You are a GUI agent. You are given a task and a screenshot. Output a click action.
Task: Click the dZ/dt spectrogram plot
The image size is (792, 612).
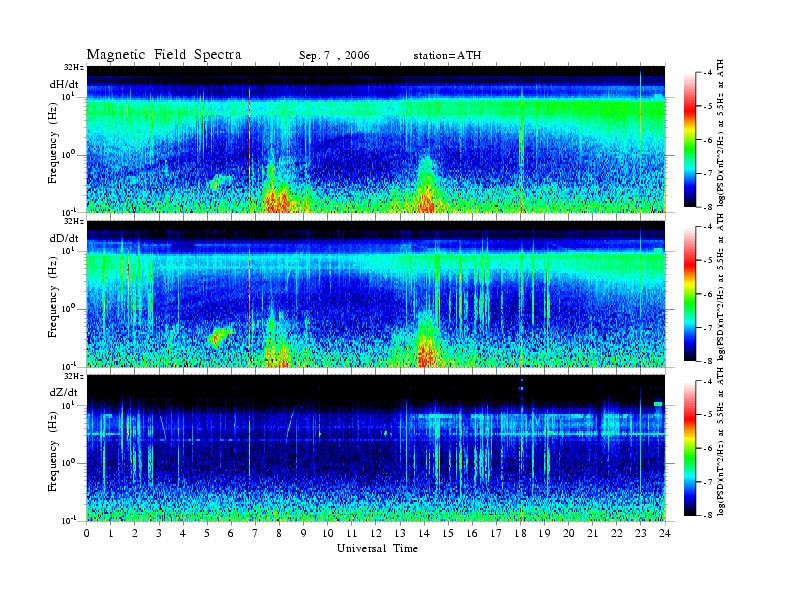[376, 448]
